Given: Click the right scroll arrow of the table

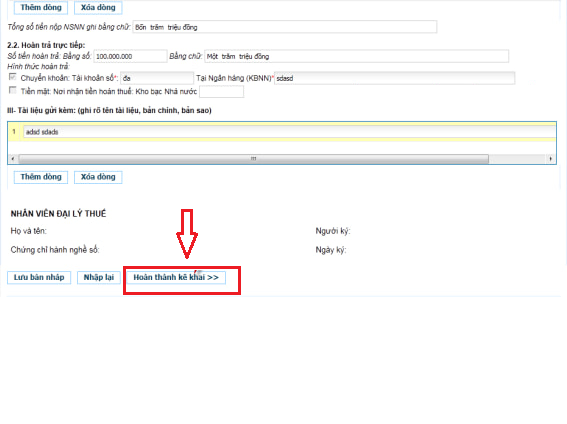Looking at the screenshot, I should click(551, 159).
